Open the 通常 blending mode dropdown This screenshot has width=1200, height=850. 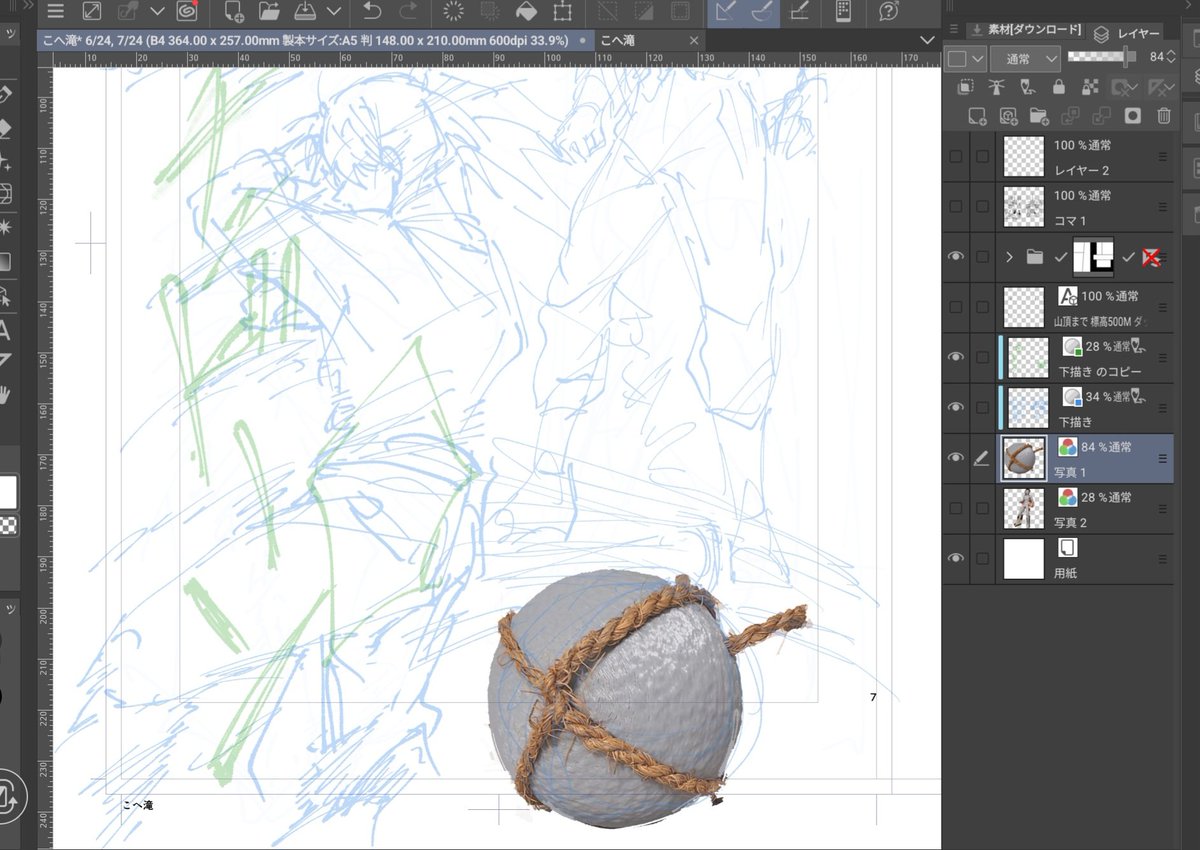click(x=1026, y=59)
